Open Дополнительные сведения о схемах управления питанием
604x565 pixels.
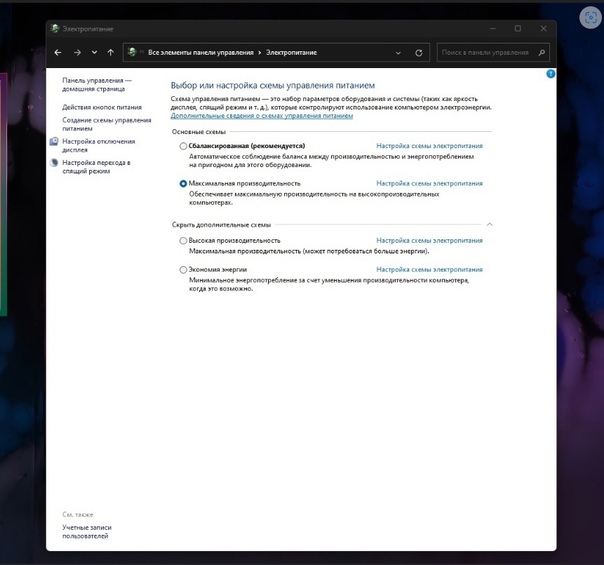(x=261, y=116)
